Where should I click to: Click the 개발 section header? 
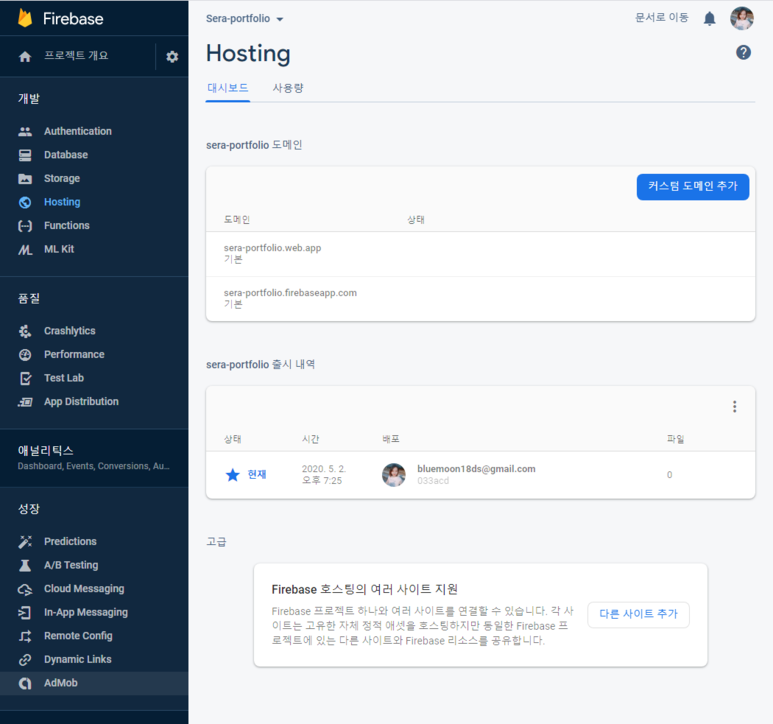[29, 99]
